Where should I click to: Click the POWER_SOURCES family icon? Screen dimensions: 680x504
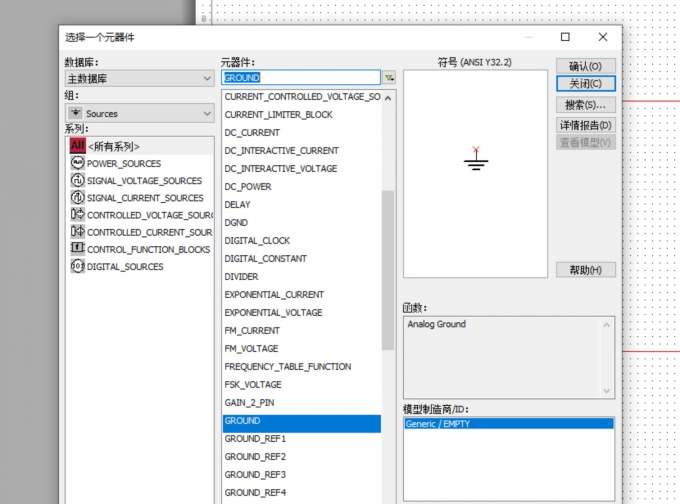coord(77,163)
